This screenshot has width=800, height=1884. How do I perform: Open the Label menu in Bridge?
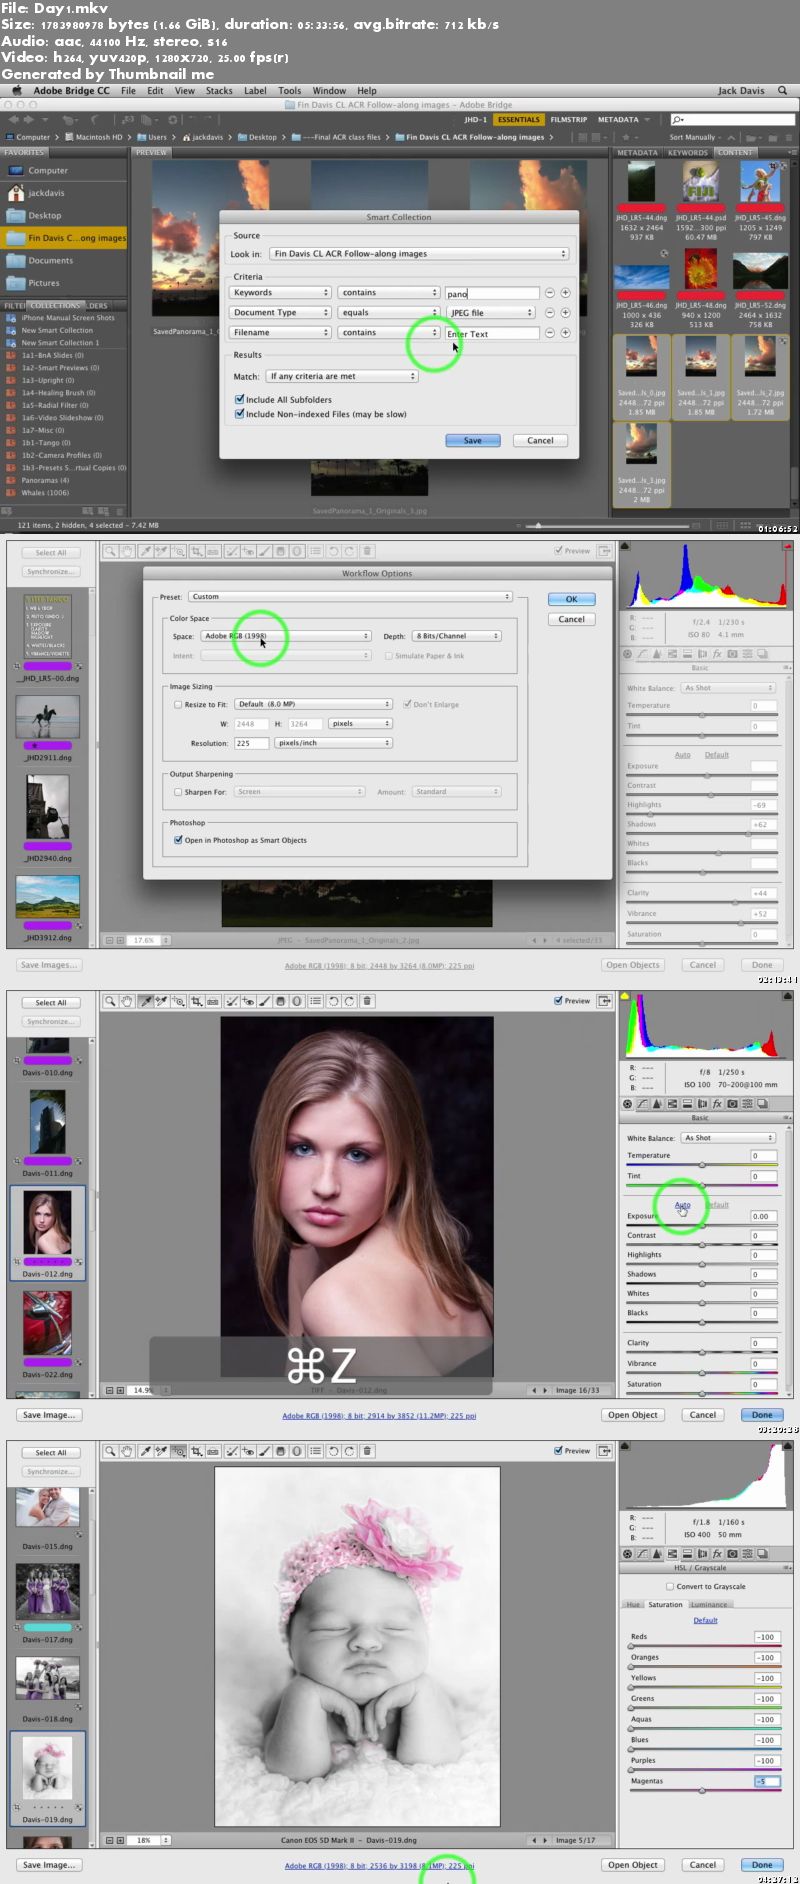pos(255,90)
